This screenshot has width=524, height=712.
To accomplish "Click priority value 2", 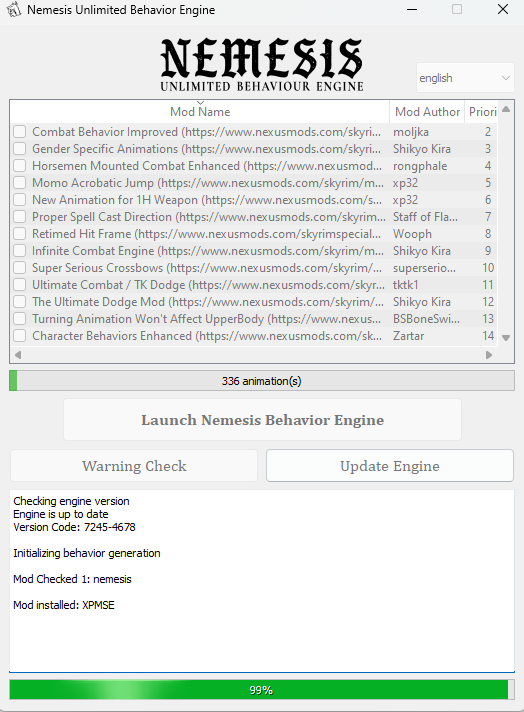I will (x=488, y=132).
